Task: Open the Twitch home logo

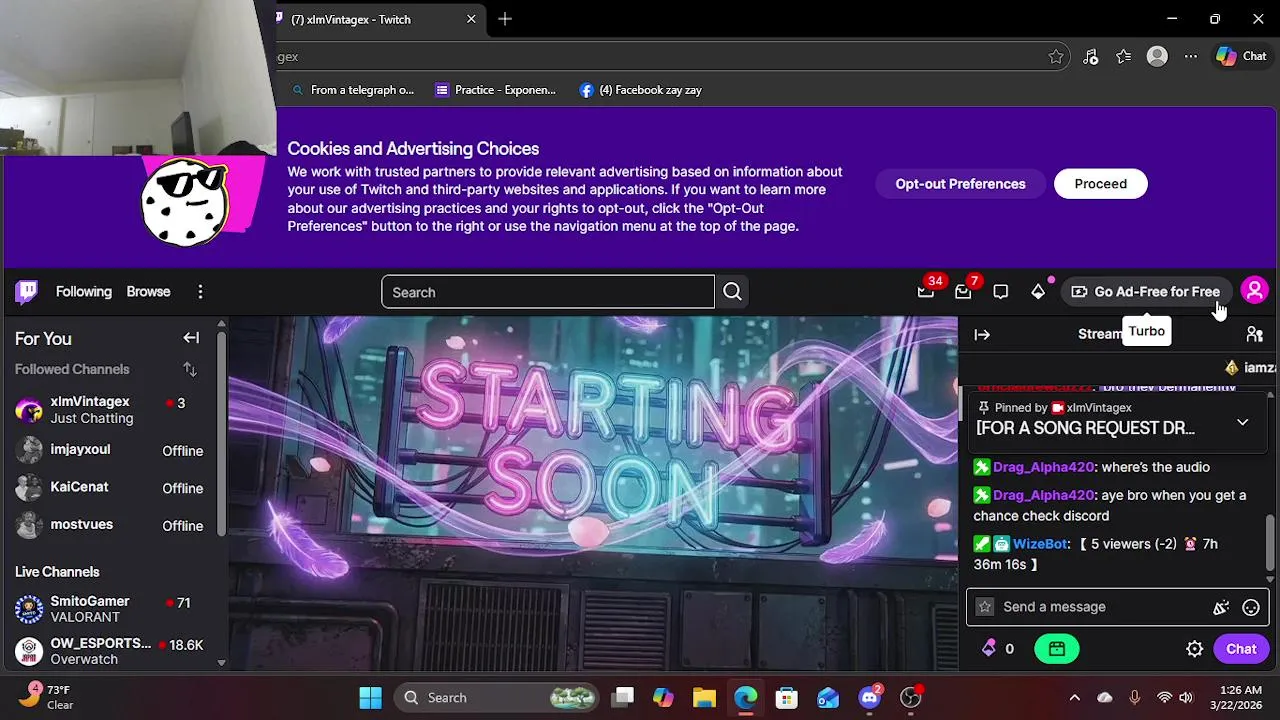Action: pyautogui.click(x=27, y=291)
